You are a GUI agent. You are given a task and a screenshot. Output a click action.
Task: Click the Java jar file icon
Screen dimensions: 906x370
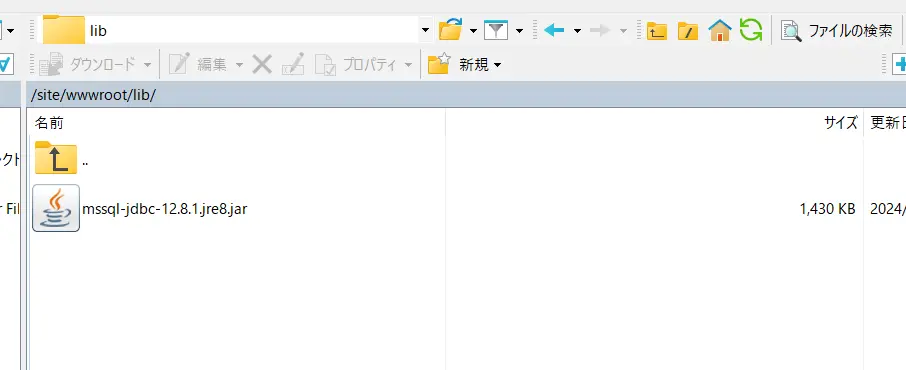[56, 208]
